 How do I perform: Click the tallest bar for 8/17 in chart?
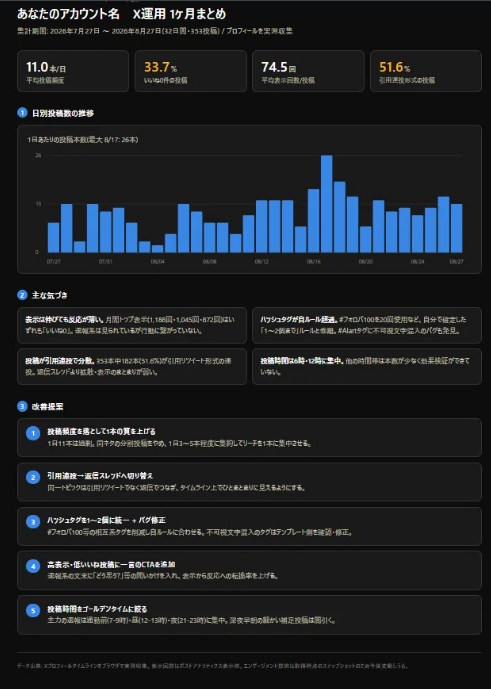click(327, 204)
